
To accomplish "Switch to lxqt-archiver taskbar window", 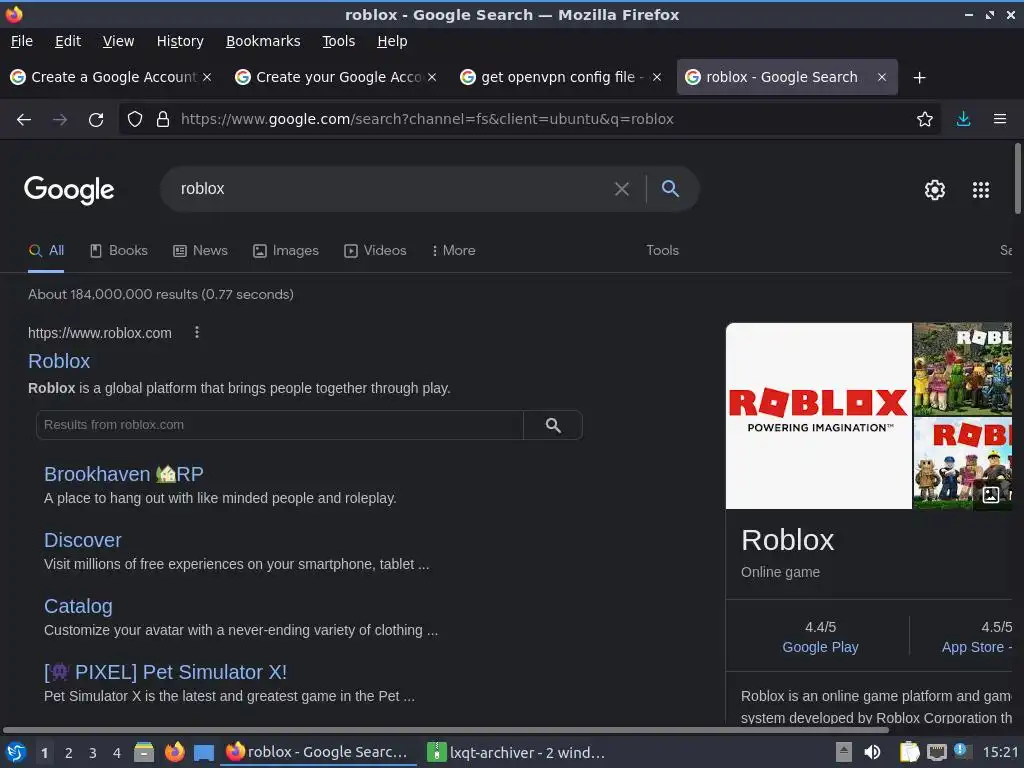I will (x=516, y=752).
